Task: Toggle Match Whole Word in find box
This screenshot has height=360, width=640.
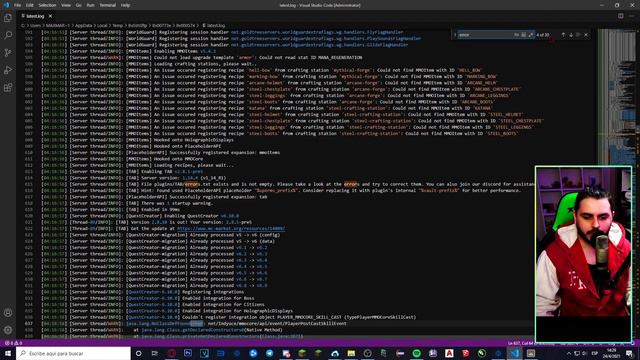Action: point(524,35)
